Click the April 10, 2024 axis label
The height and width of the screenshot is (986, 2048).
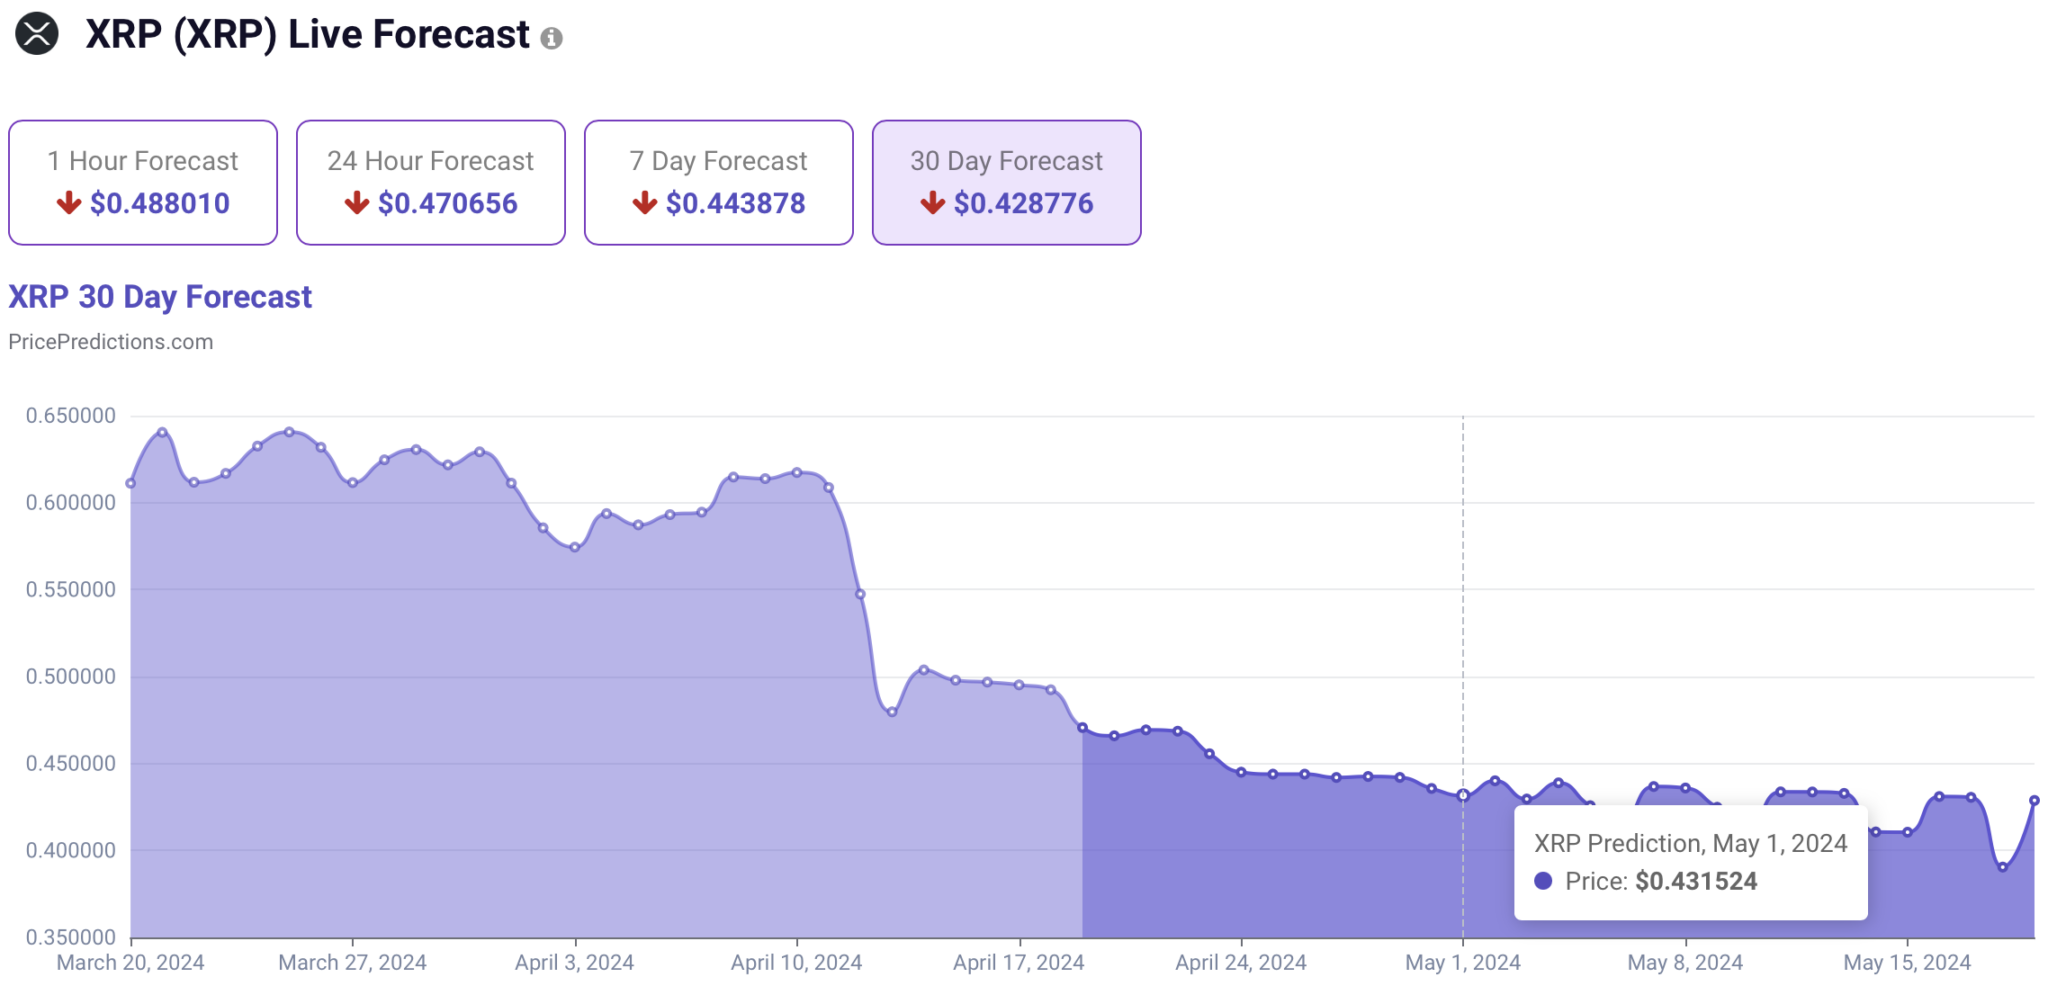[796, 963]
